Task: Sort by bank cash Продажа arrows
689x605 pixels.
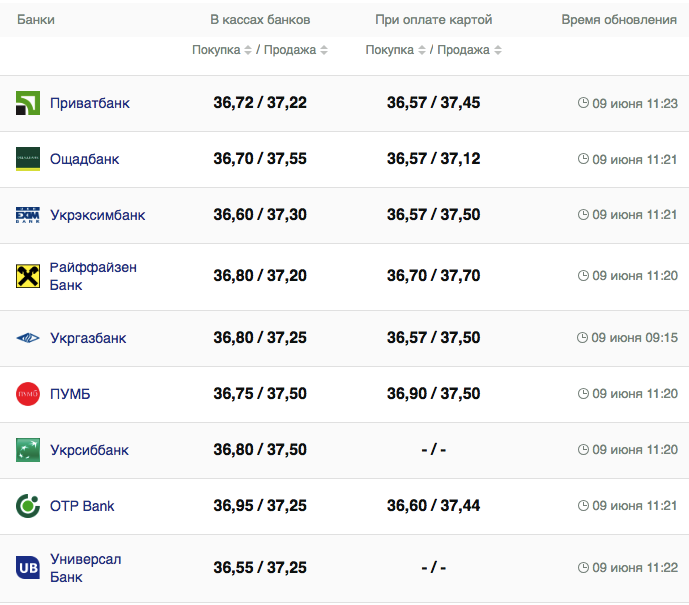Action: pyautogui.click(x=324, y=50)
